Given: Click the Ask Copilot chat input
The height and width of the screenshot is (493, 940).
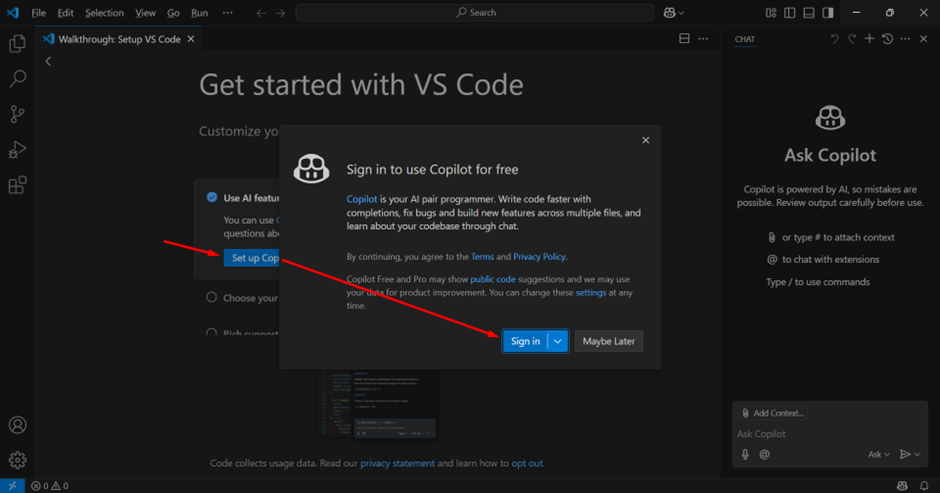Looking at the screenshot, I should point(830,434).
